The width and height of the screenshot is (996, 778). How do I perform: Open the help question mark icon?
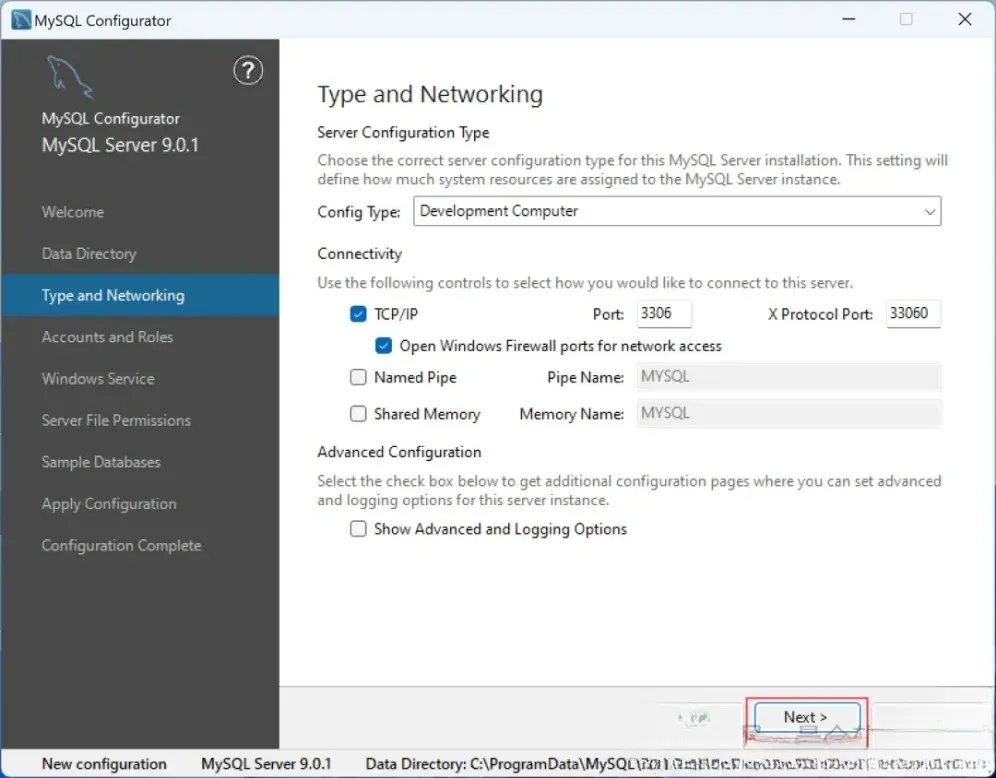pos(248,70)
